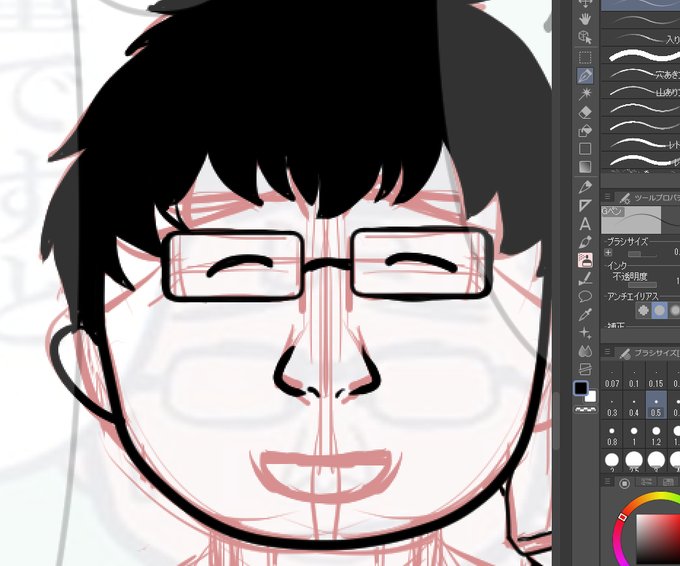Screen dimensions: 680x566
Task: Select the sparkle wand tool under Pen
Action: click(x=585, y=94)
